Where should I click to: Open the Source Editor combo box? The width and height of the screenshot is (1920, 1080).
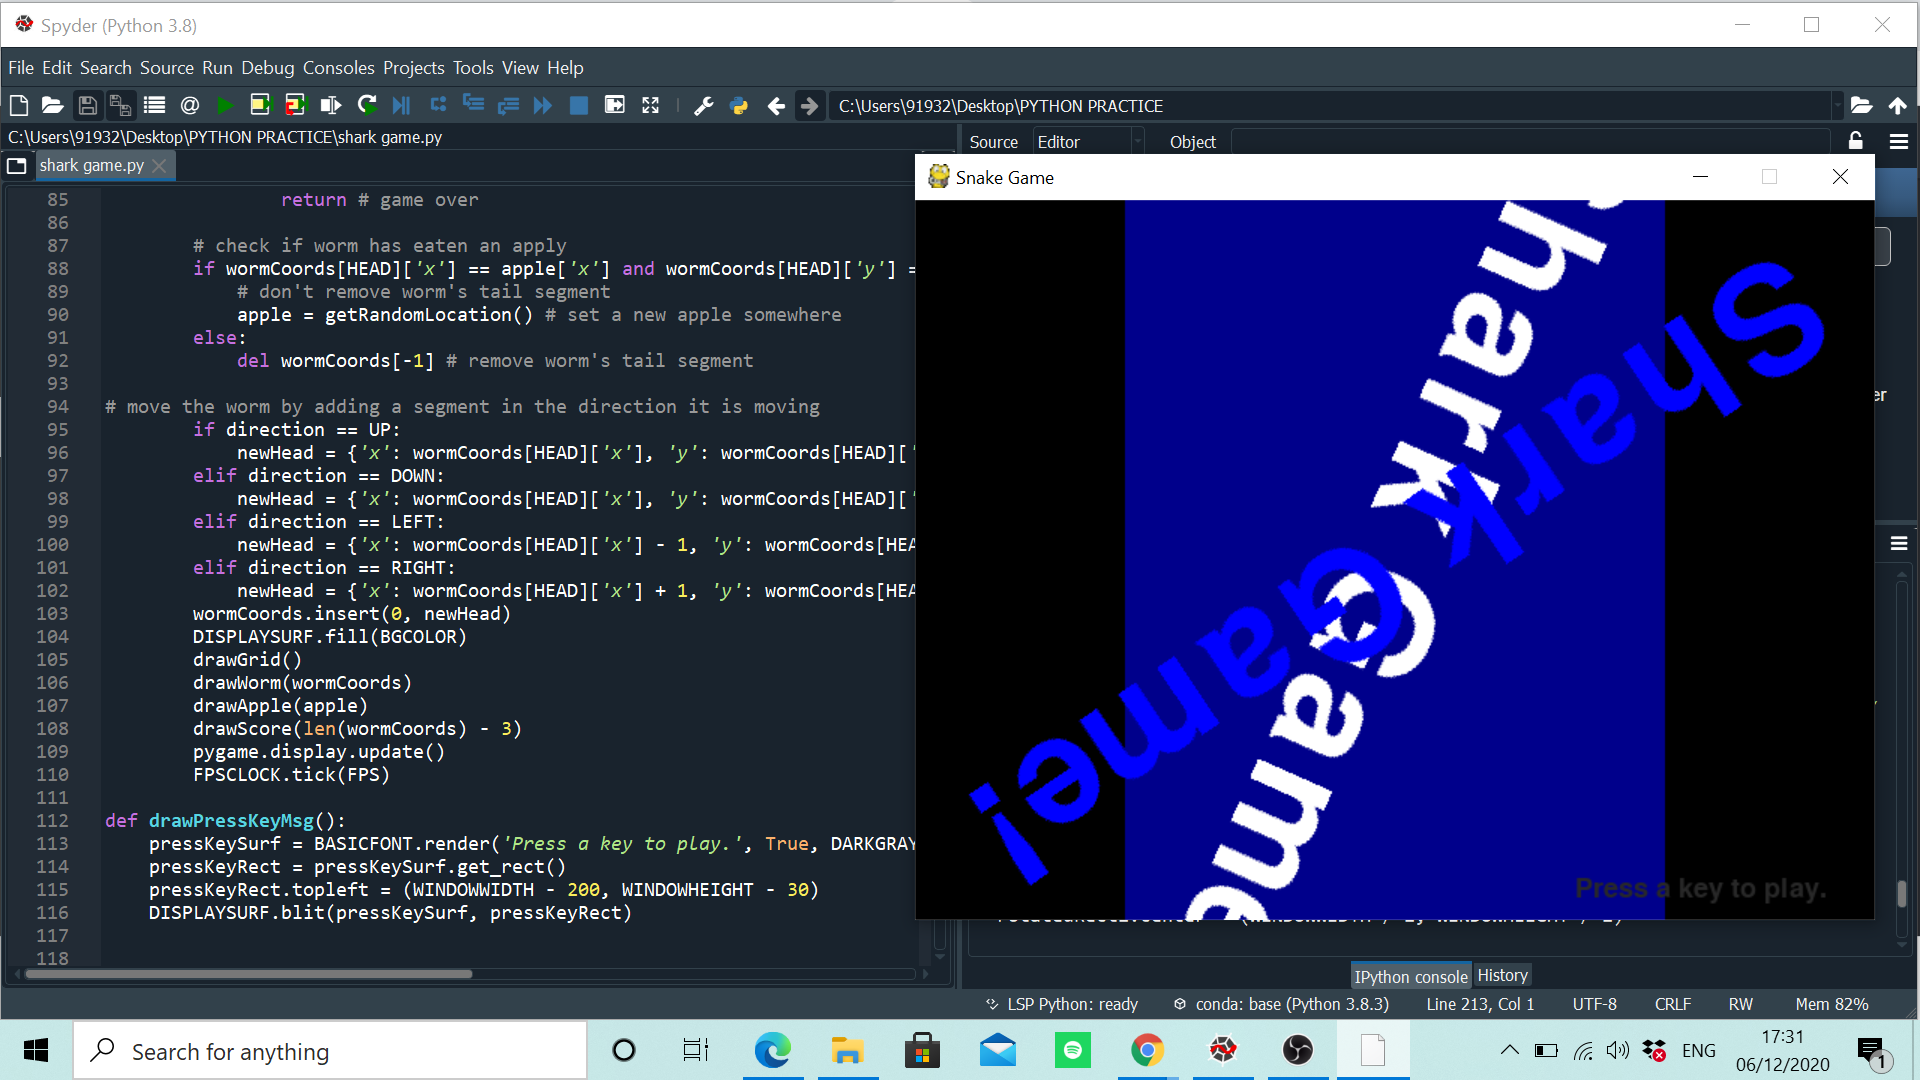1088,142
